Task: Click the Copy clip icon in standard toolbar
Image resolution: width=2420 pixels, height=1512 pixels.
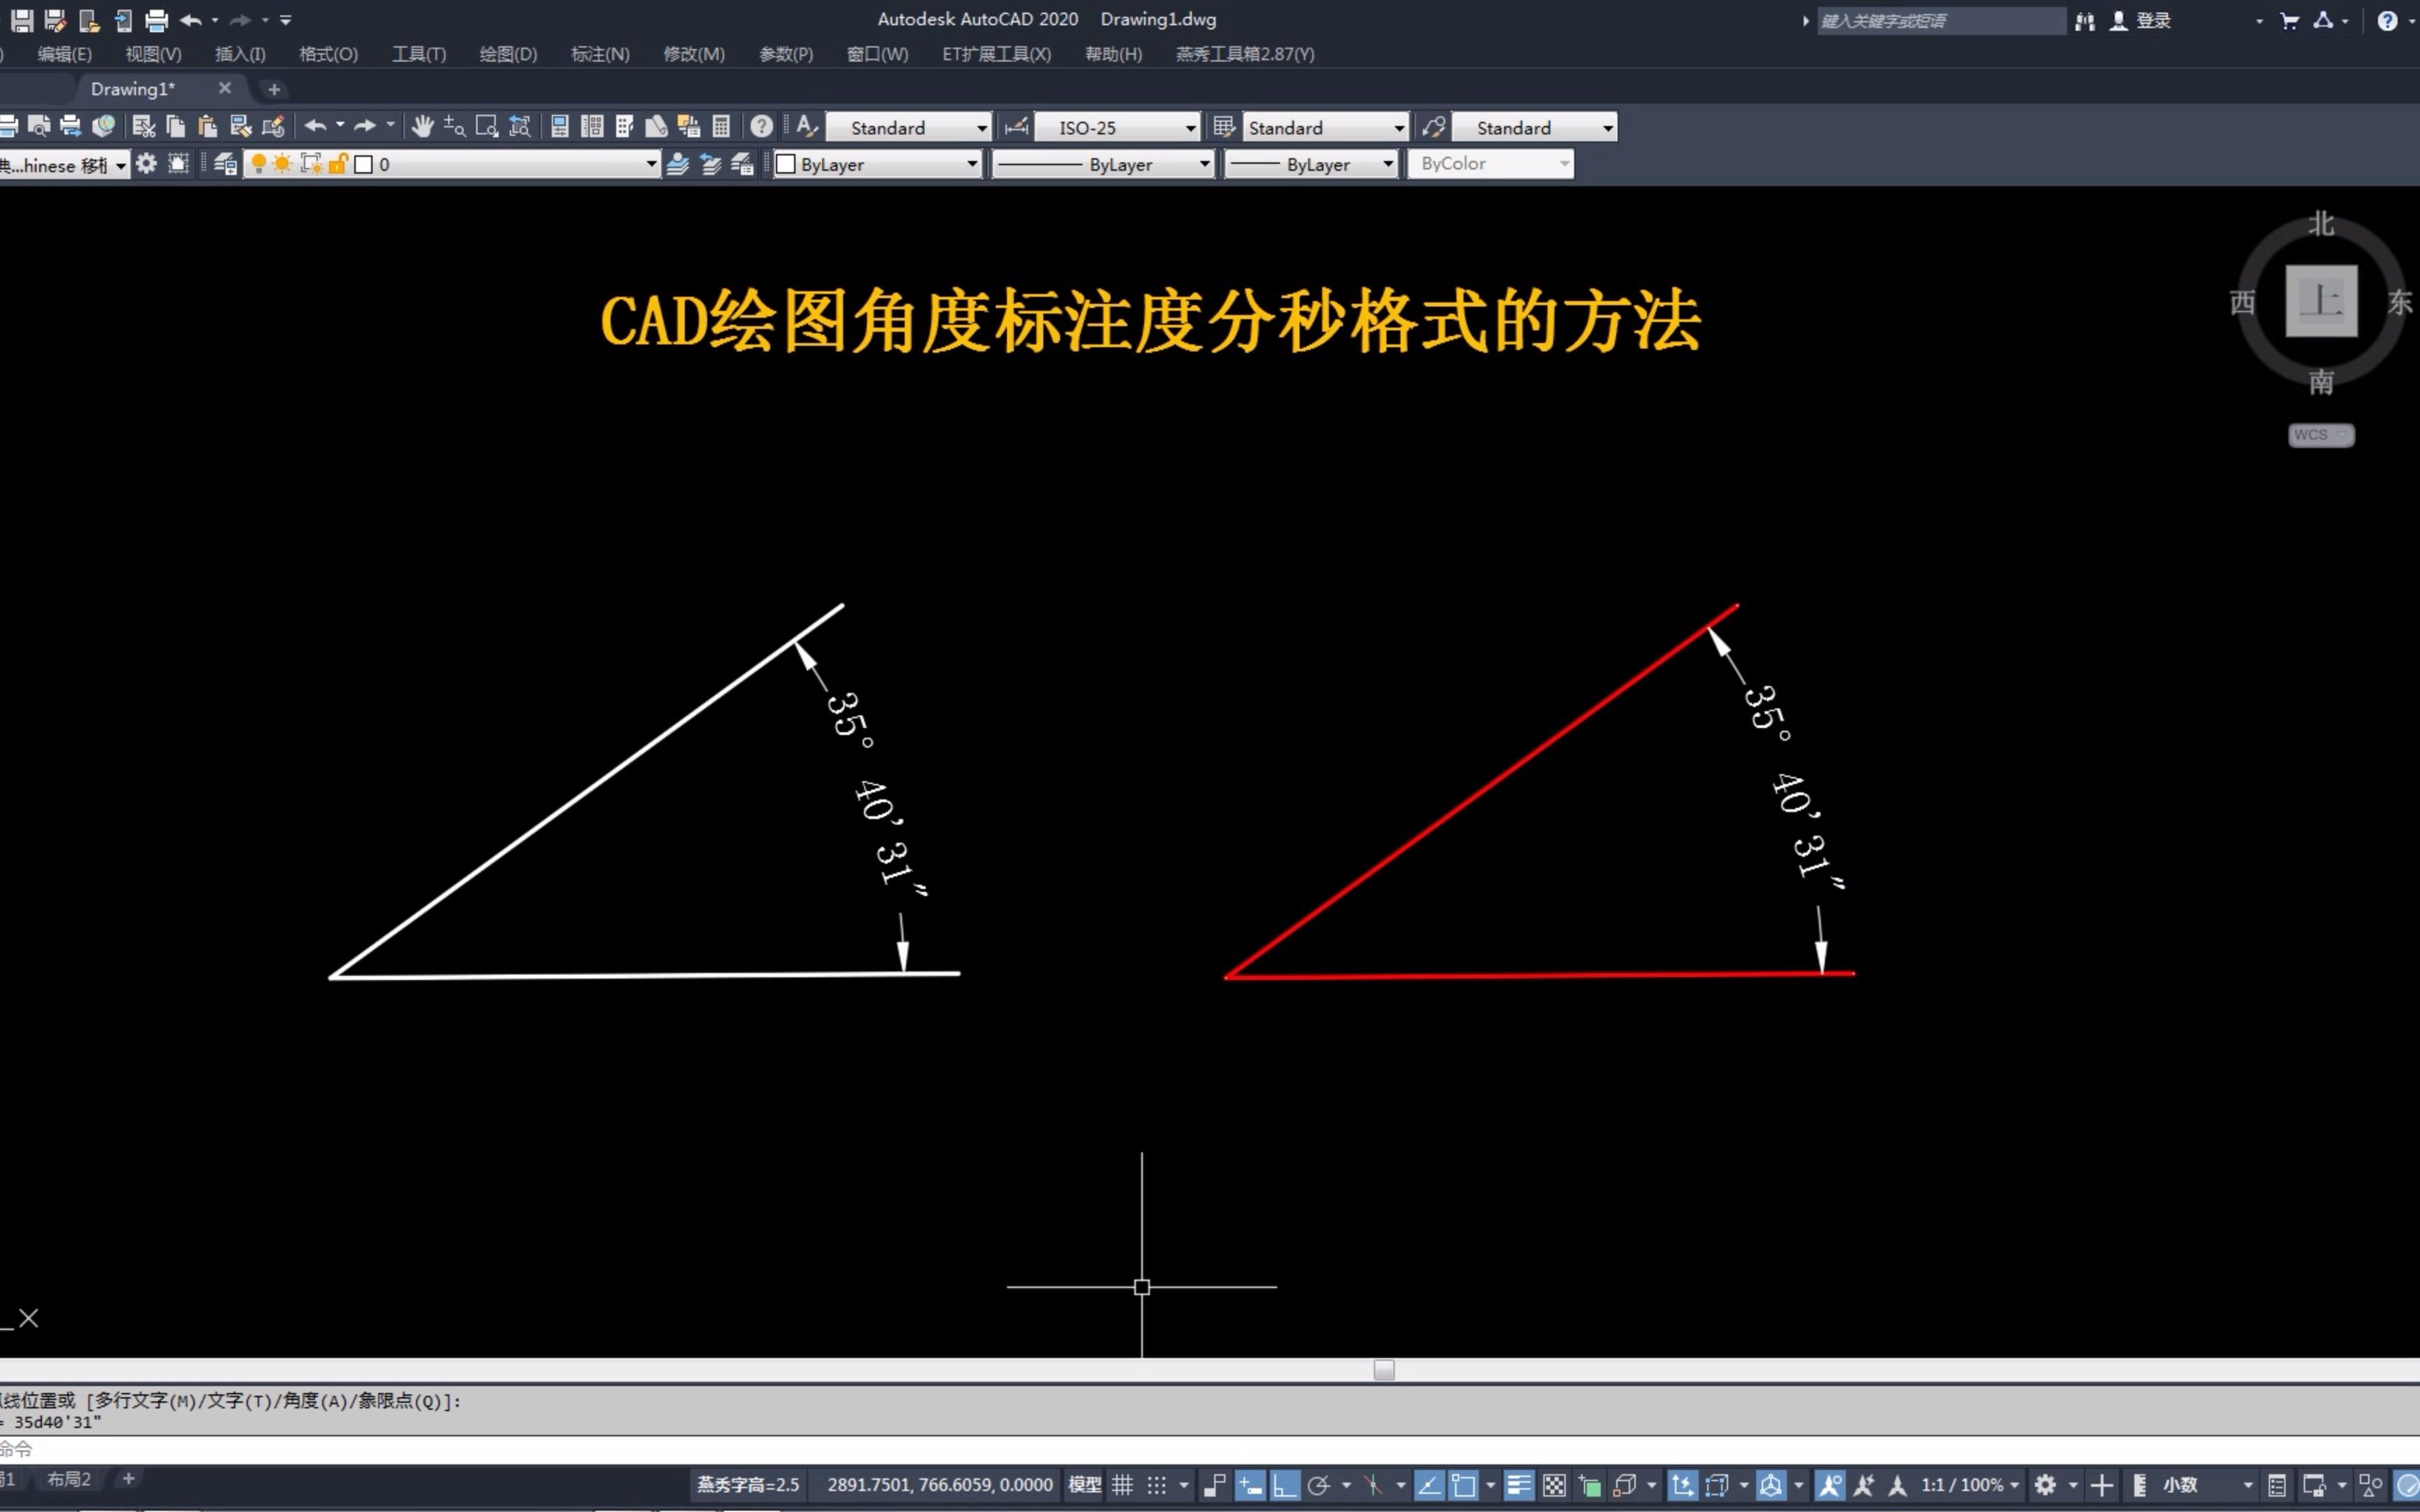Action: coord(175,126)
